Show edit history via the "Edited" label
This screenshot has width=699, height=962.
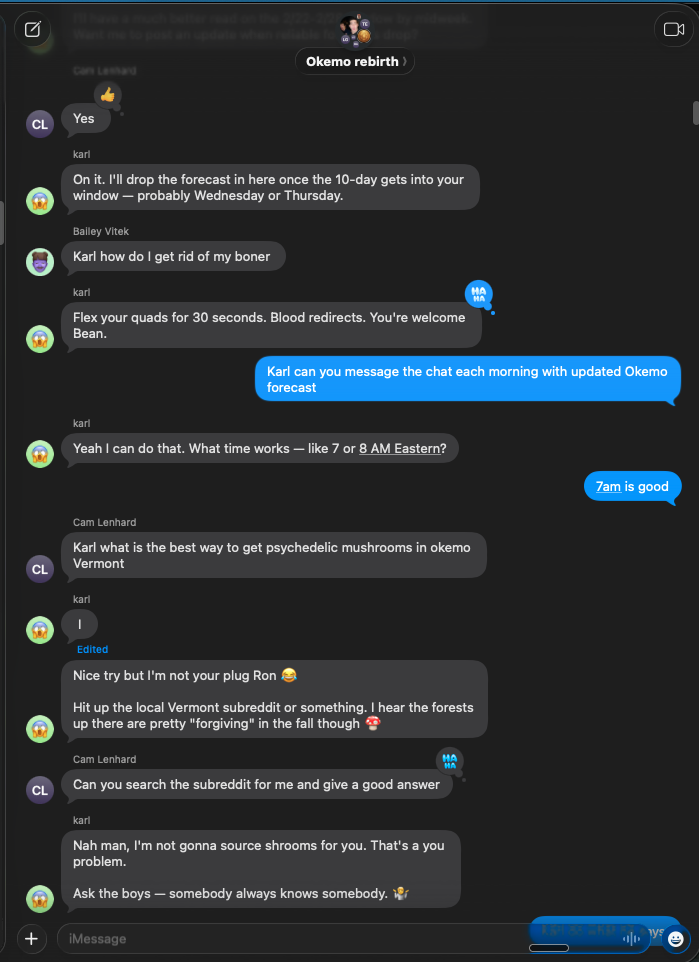[x=92, y=649]
